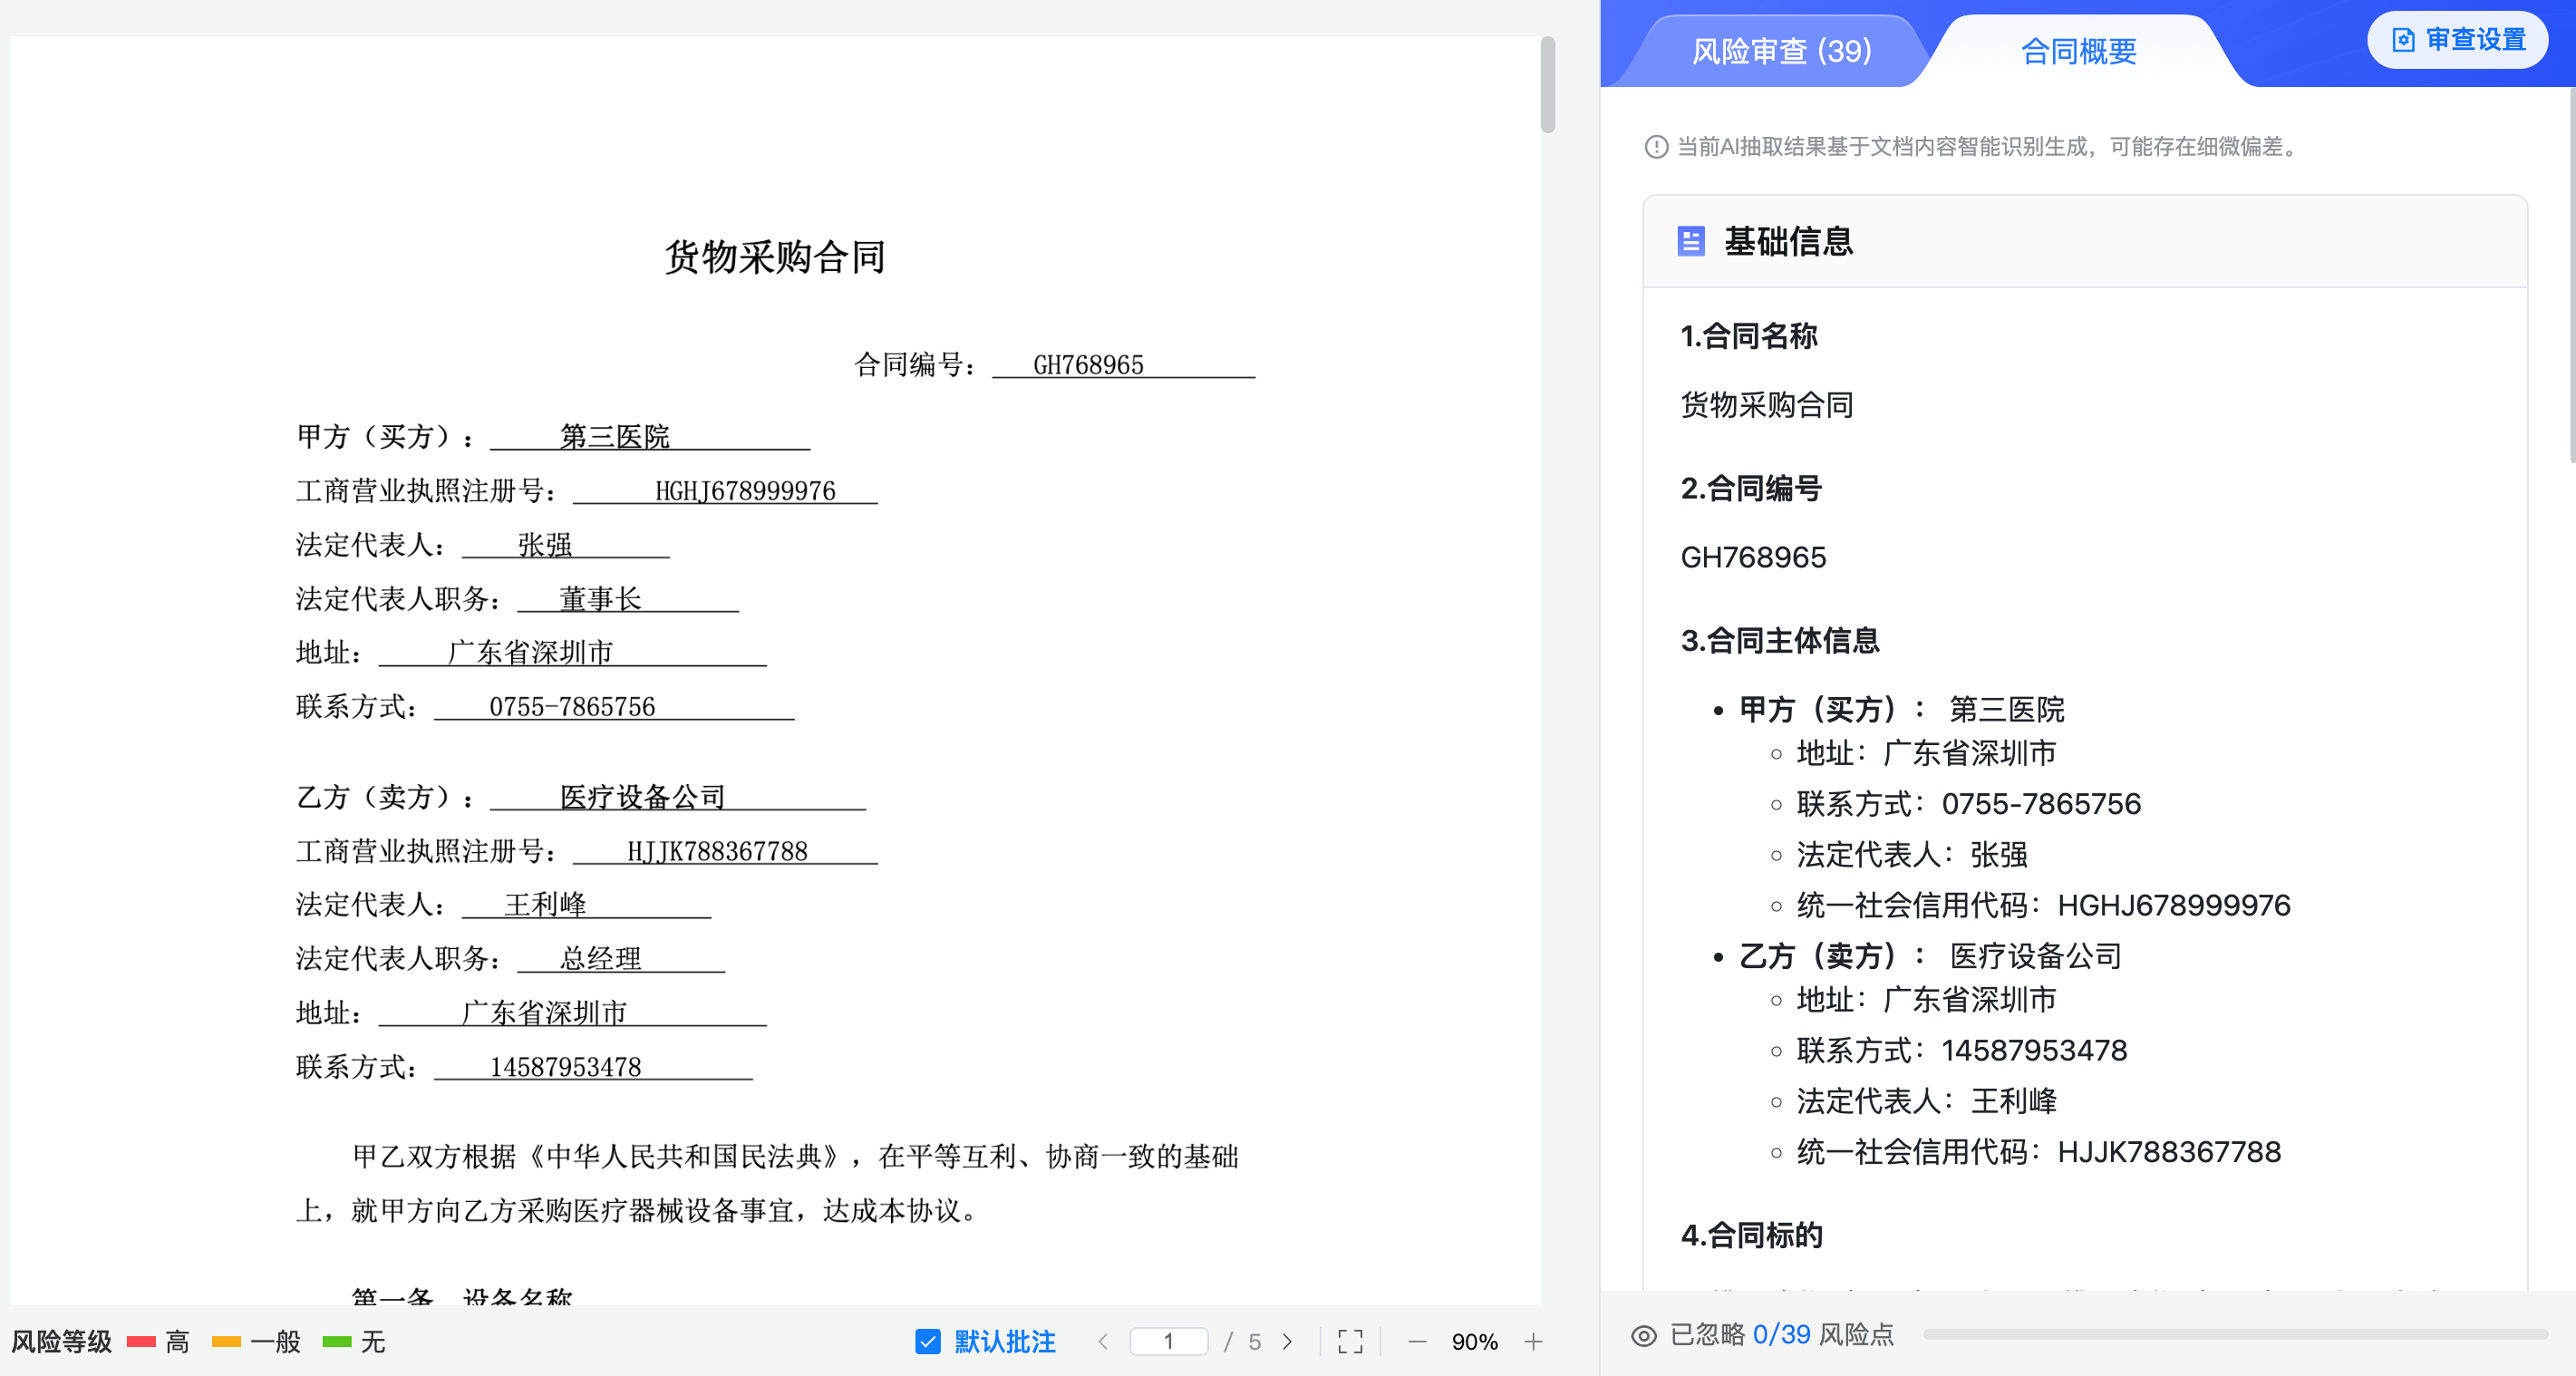Click the zoom out minus icon
Screen dimensions: 2576x1376
pyautogui.click(x=1417, y=1341)
